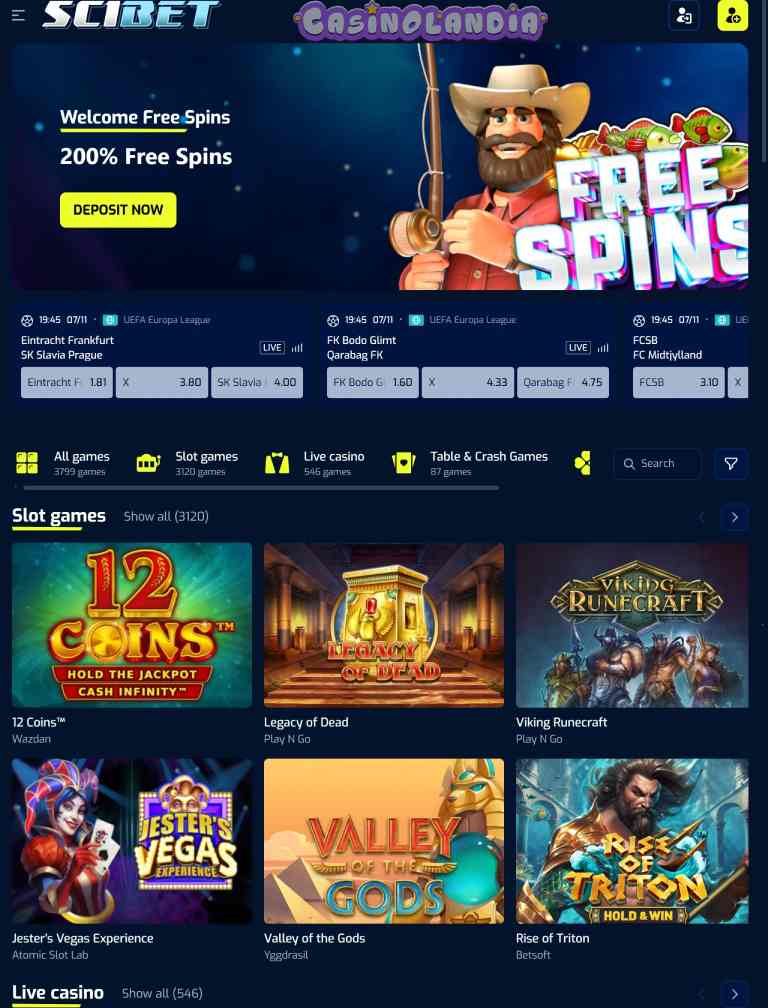
Task: Bet on Eintracht F at 1.81 odds
Action: (x=67, y=382)
